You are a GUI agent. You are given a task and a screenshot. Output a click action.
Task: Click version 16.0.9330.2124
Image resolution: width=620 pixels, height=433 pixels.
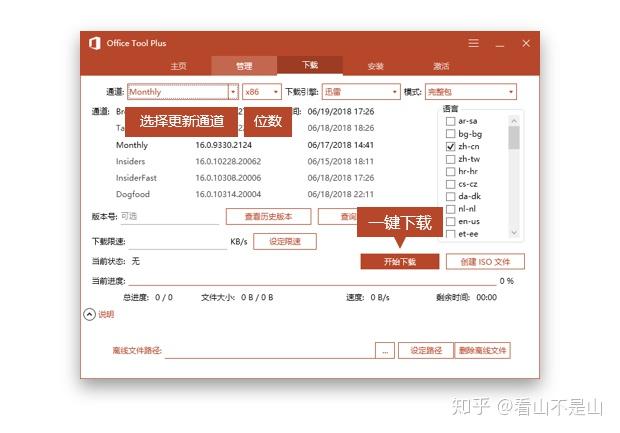tap(223, 145)
